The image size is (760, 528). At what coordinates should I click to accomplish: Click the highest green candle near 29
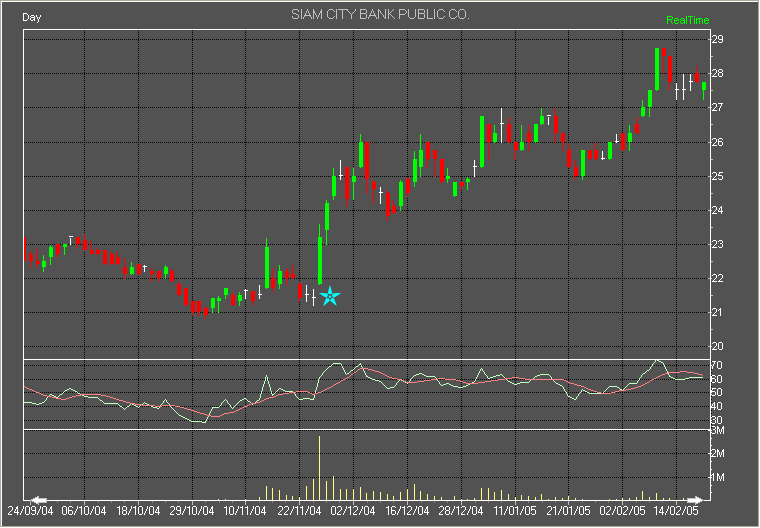pos(657,69)
